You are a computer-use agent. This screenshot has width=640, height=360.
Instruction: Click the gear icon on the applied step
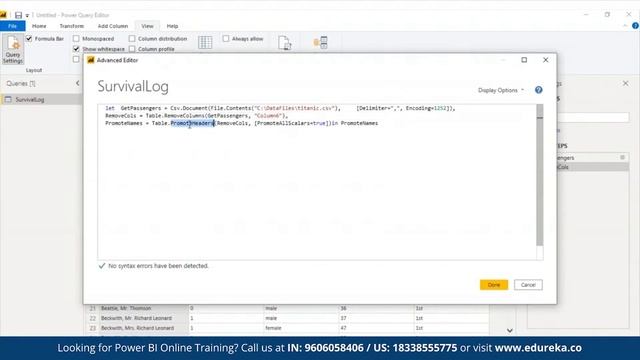tap(622, 158)
